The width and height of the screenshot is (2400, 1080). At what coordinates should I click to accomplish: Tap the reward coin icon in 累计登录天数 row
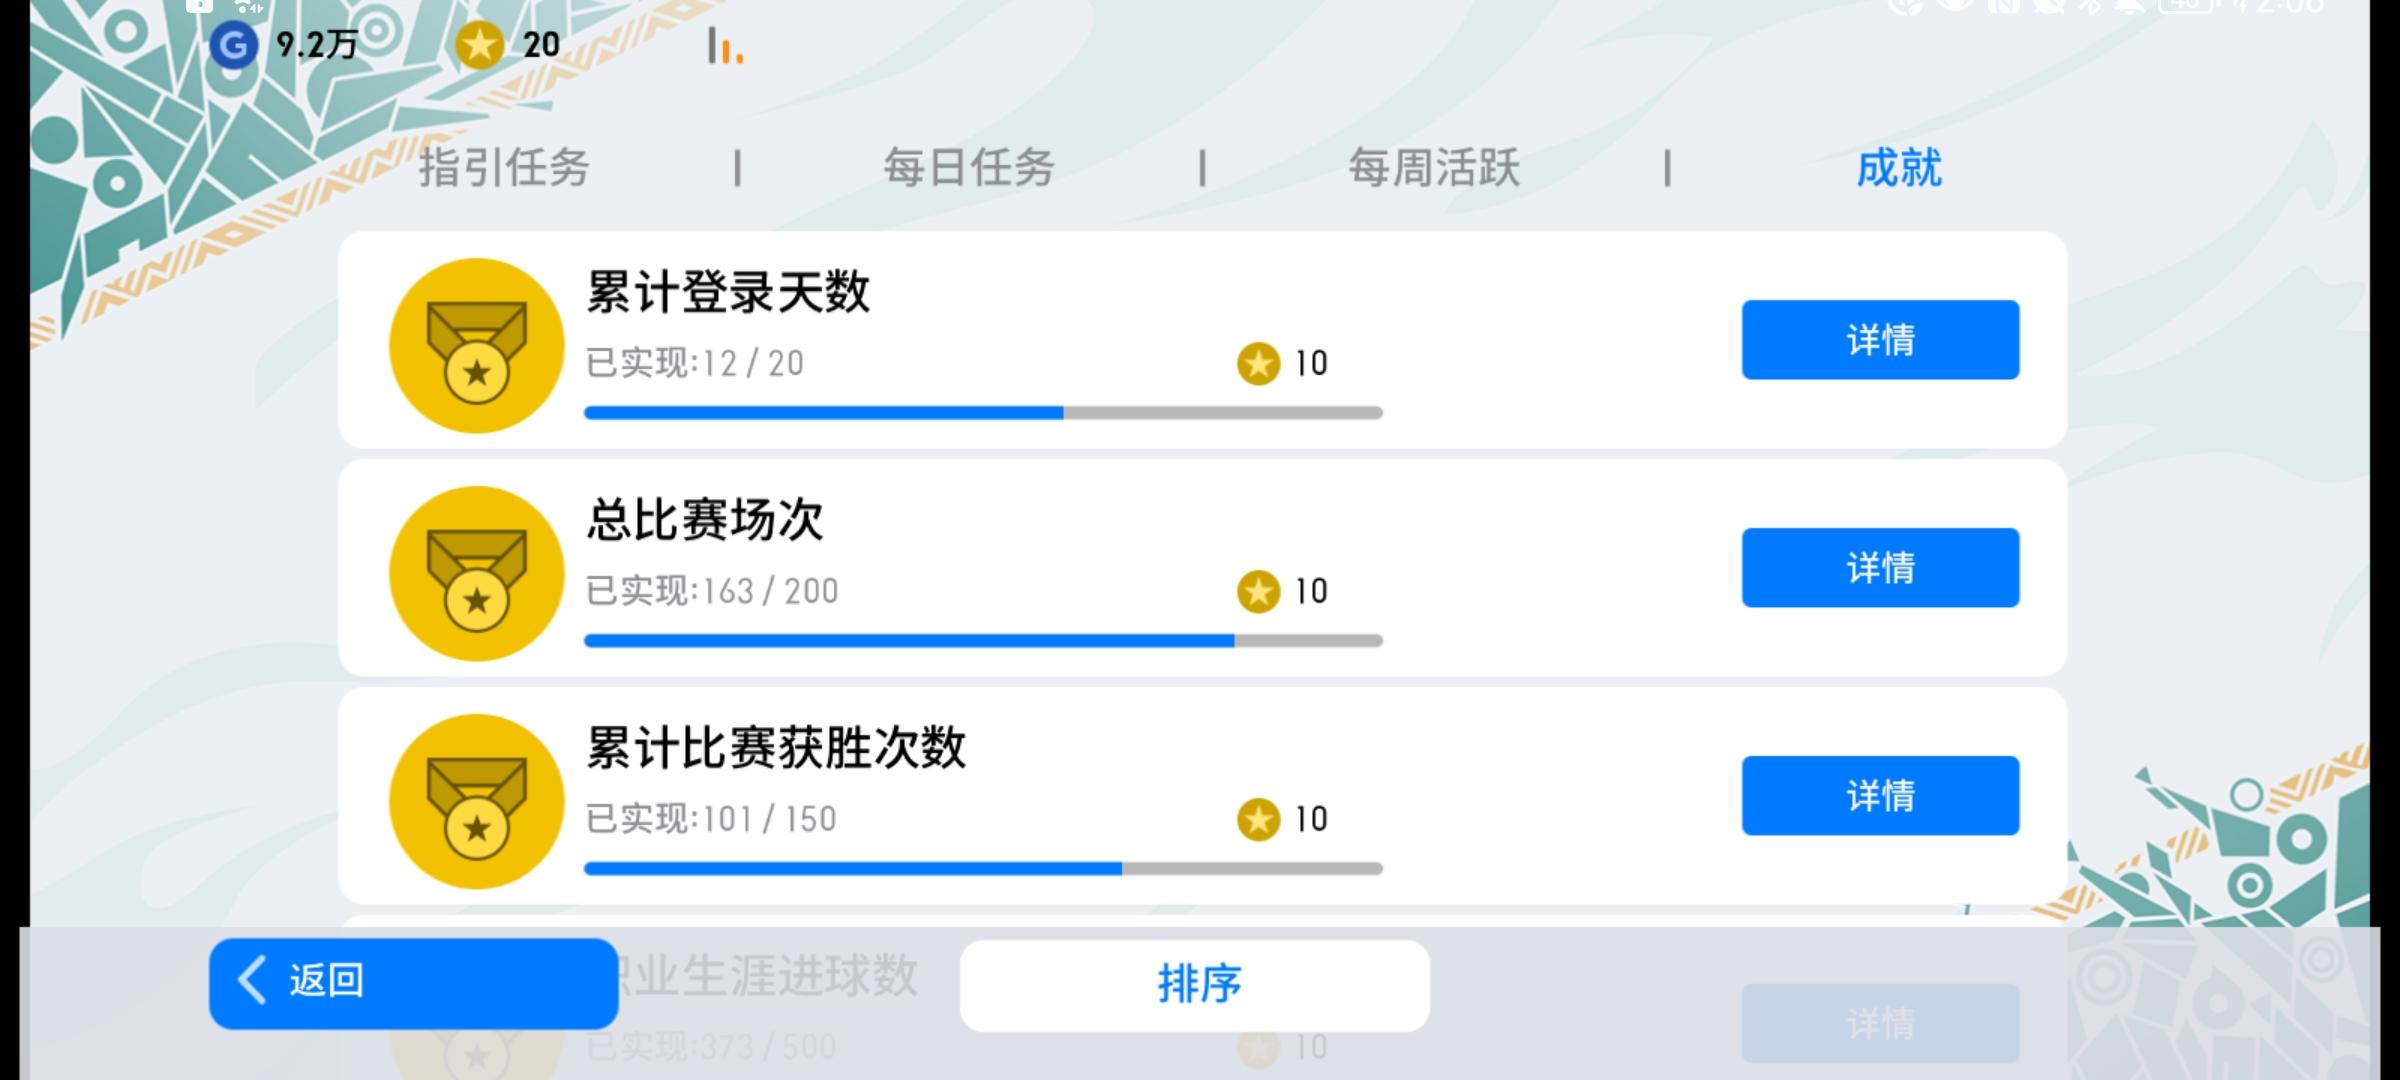coord(1258,363)
